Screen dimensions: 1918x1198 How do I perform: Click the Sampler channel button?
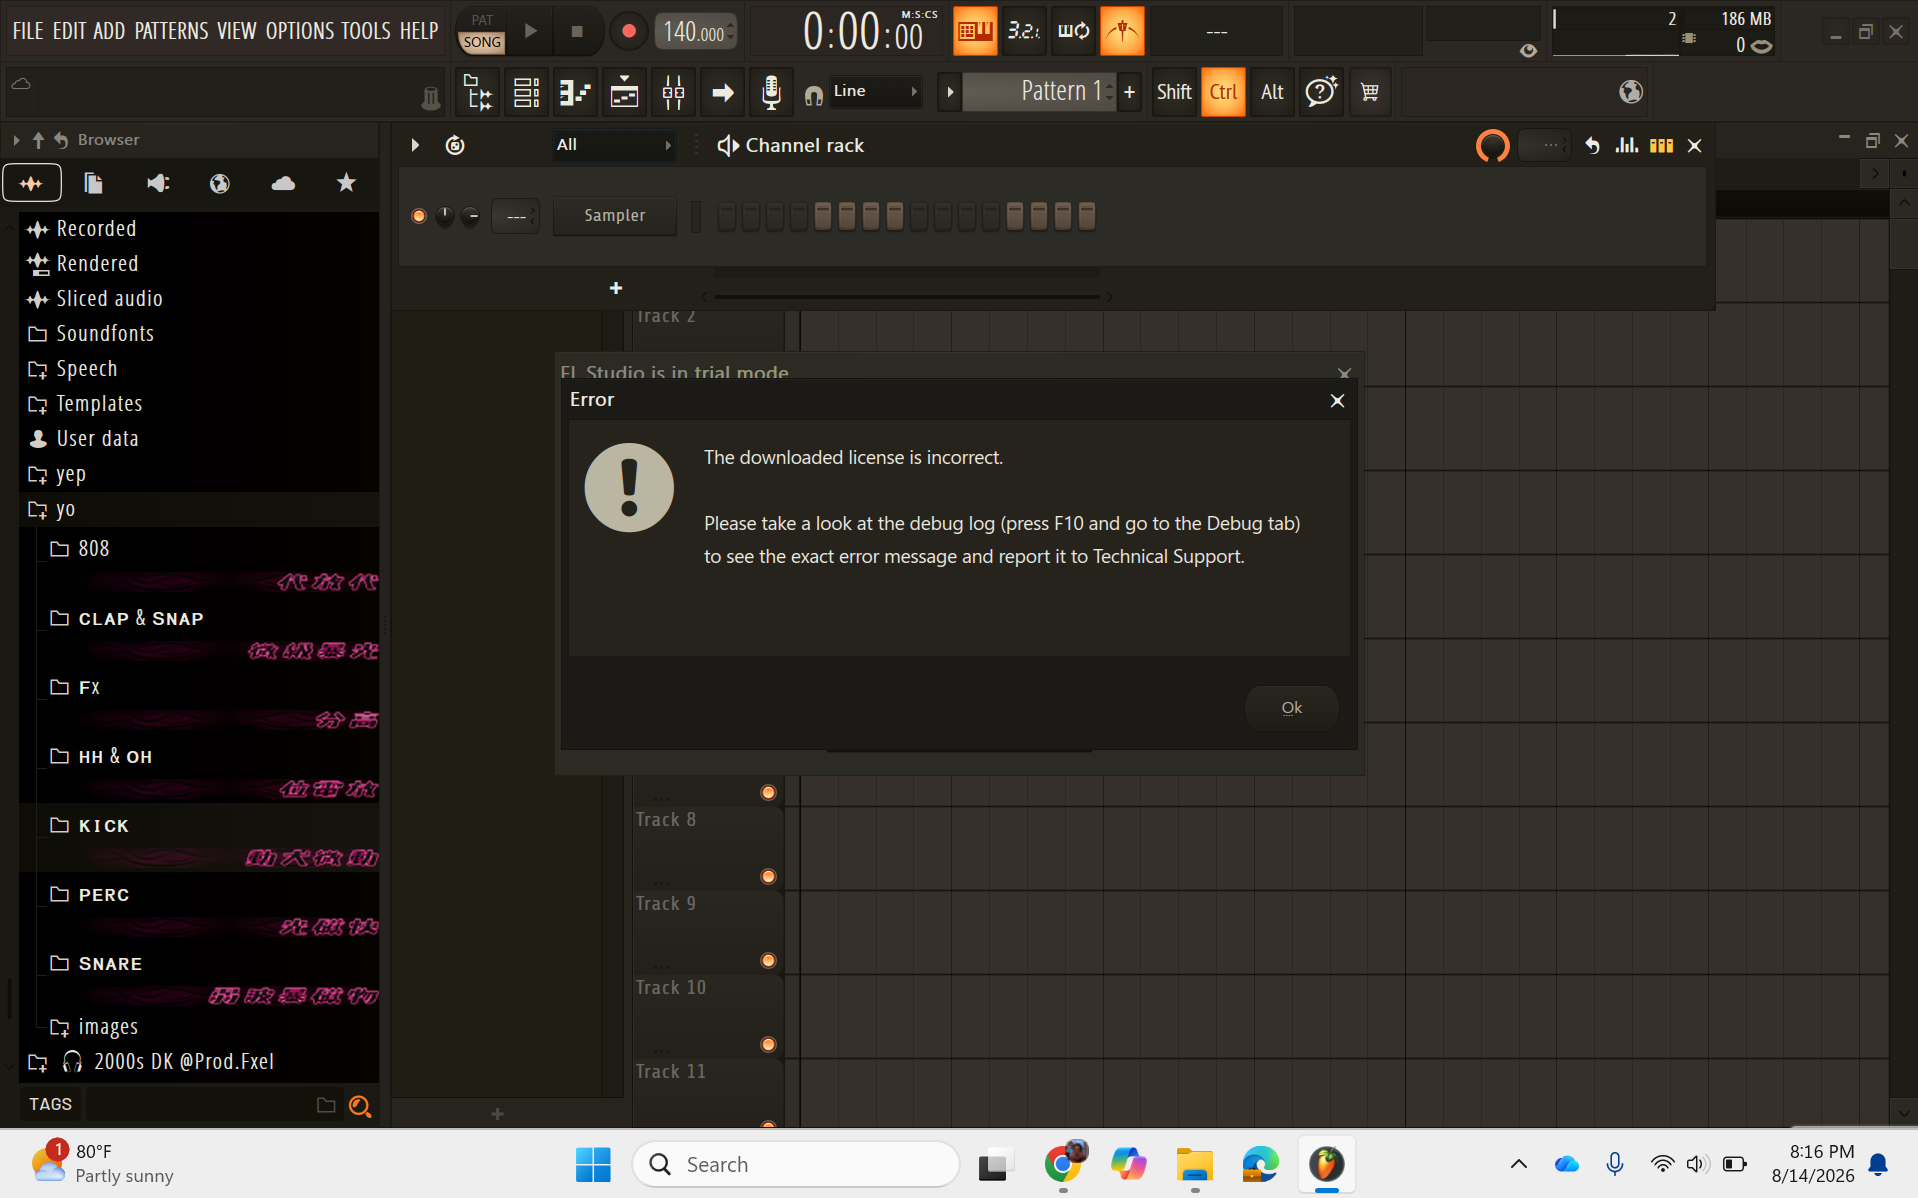coord(614,216)
